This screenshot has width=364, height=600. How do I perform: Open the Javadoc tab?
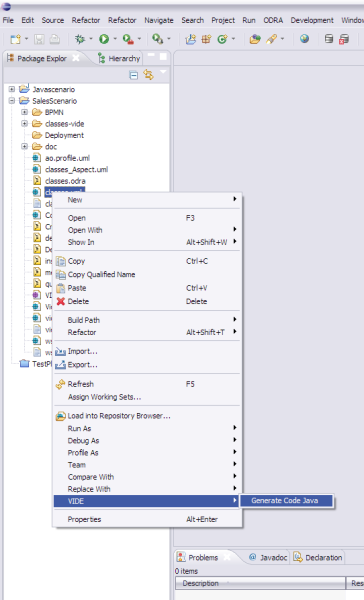coord(268,558)
